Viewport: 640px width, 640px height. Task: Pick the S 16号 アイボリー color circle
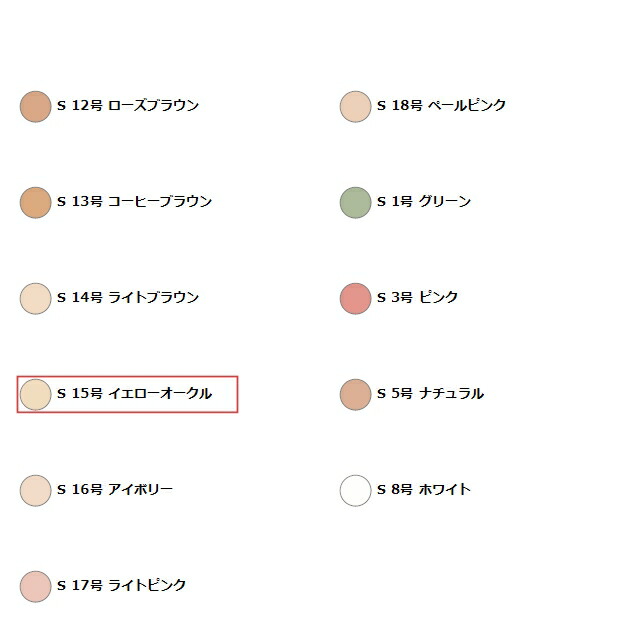point(35,490)
